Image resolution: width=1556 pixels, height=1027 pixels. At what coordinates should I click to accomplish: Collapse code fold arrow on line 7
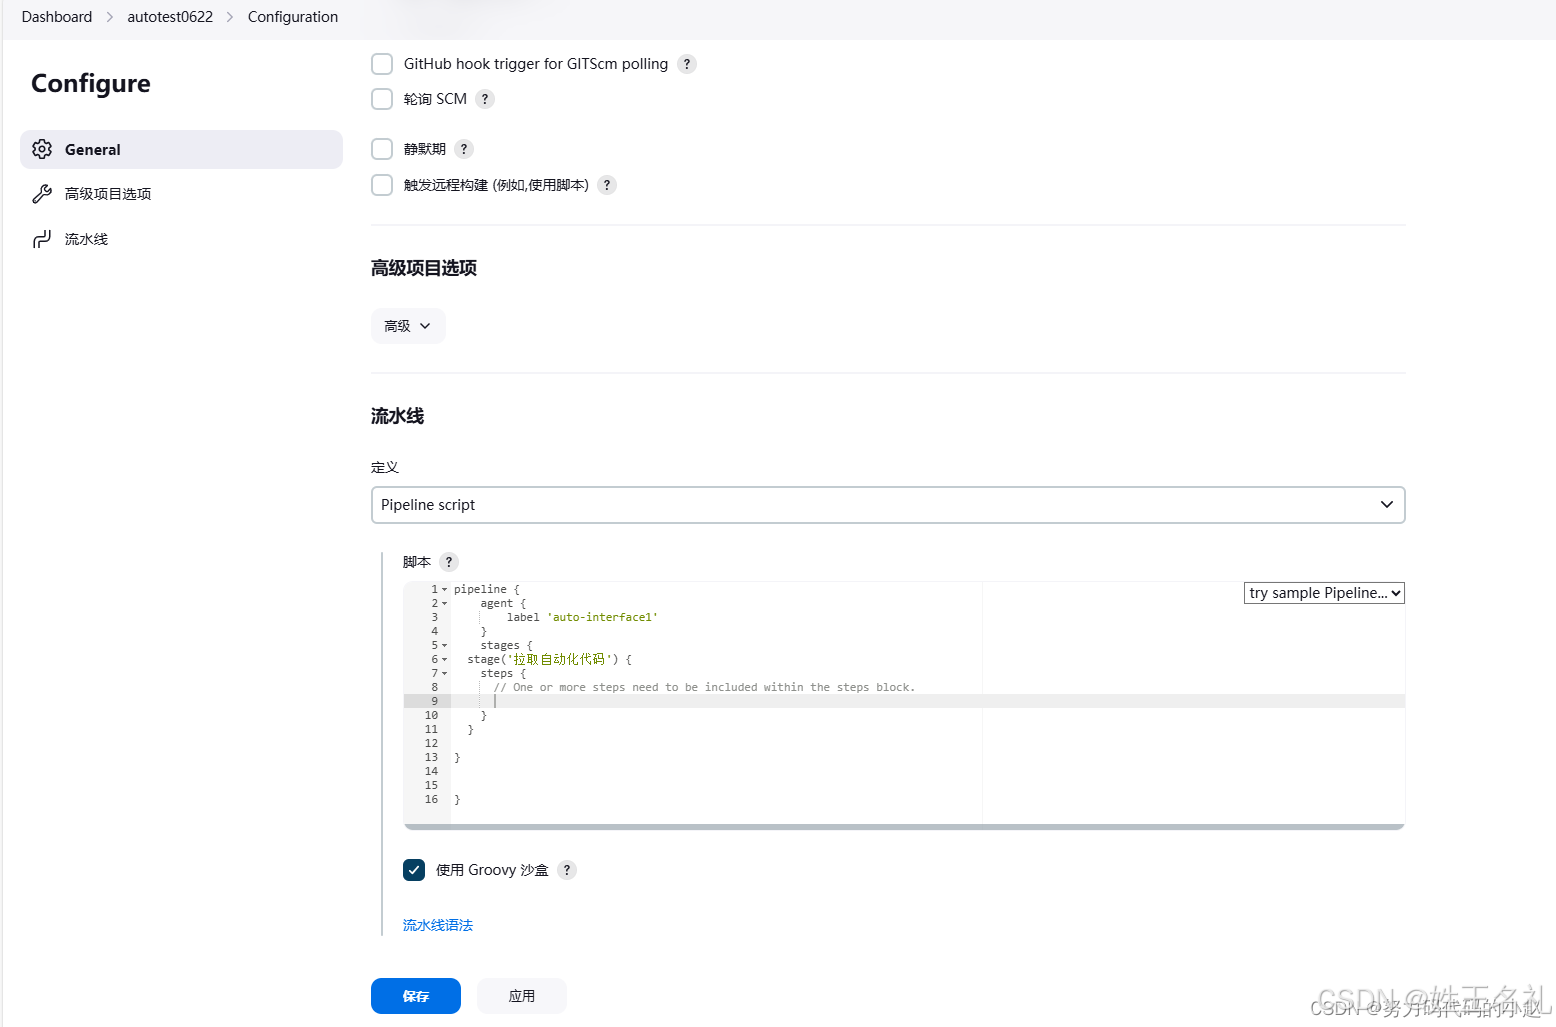point(445,674)
